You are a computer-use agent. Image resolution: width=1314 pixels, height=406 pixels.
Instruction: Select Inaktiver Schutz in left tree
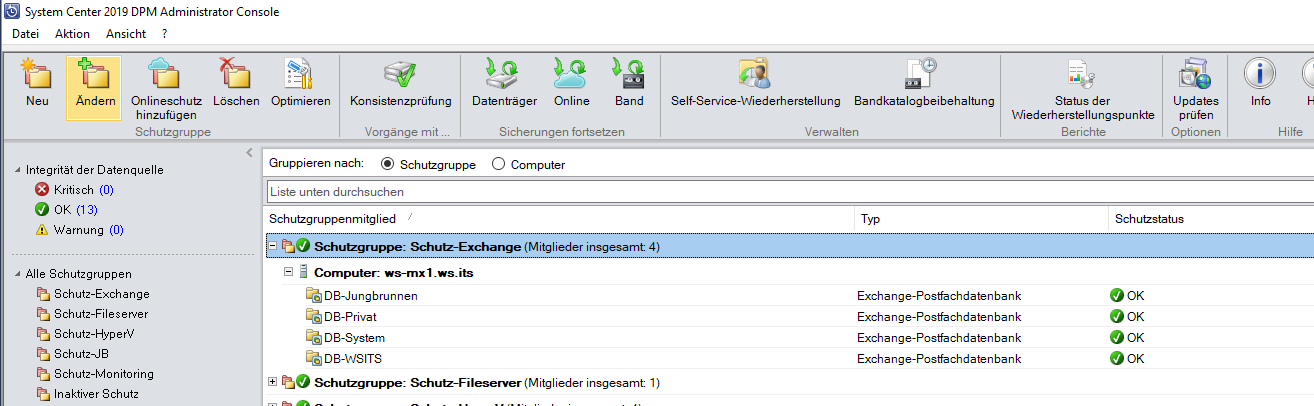pos(88,394)
